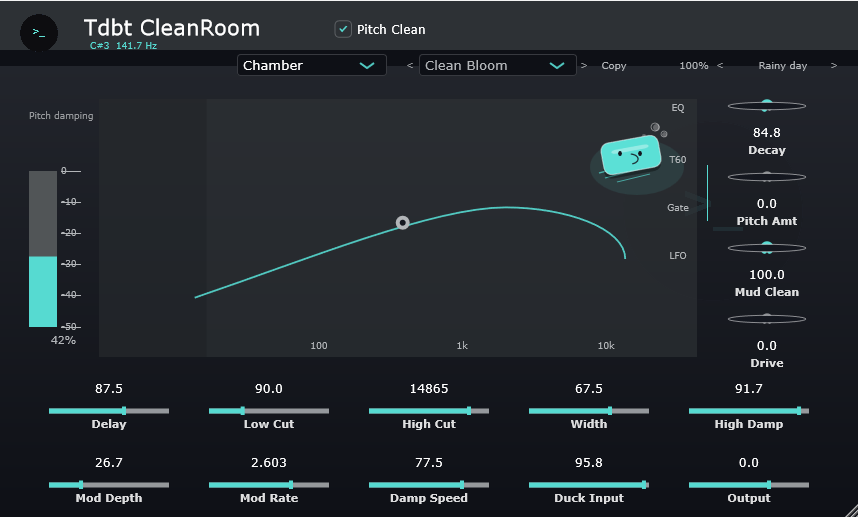The width and height of the screenshot is (858, 517).
Task: Click the Delay slider
Action: coord(109,411)
